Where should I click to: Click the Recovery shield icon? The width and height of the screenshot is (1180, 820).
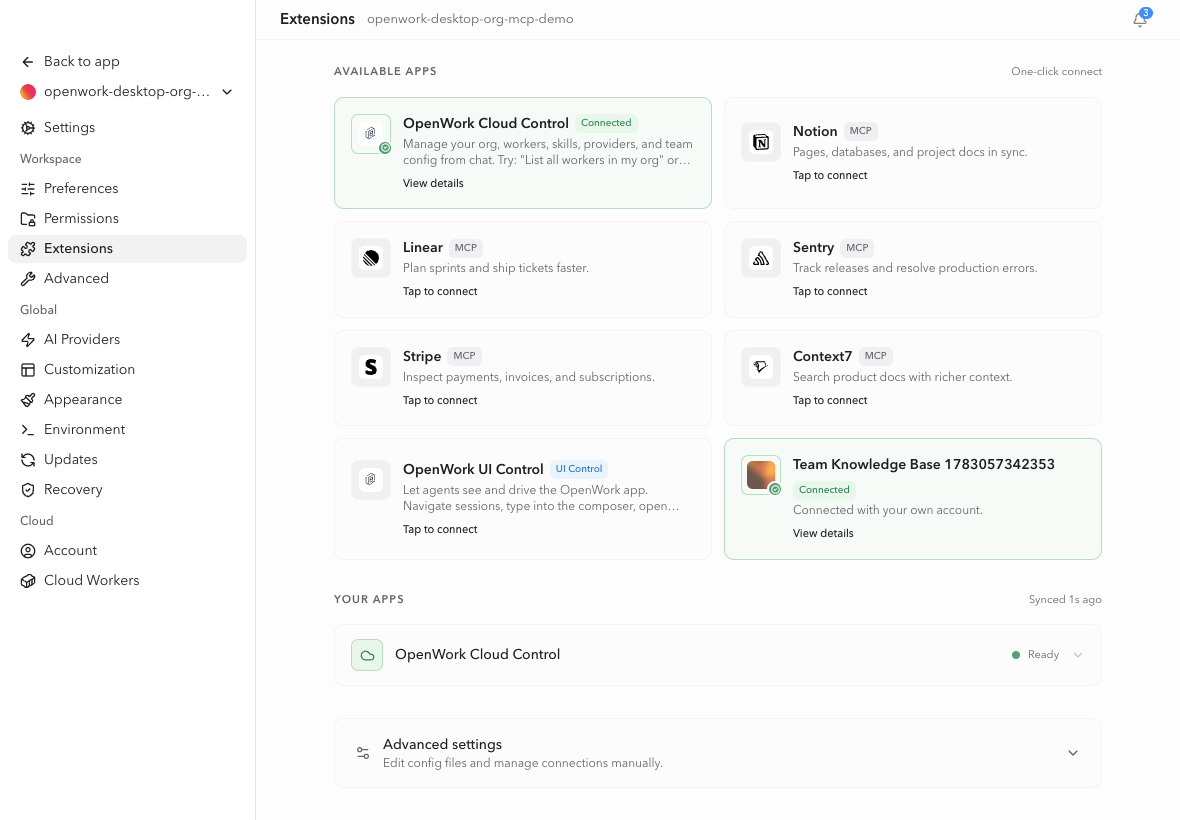pos(28,490)
